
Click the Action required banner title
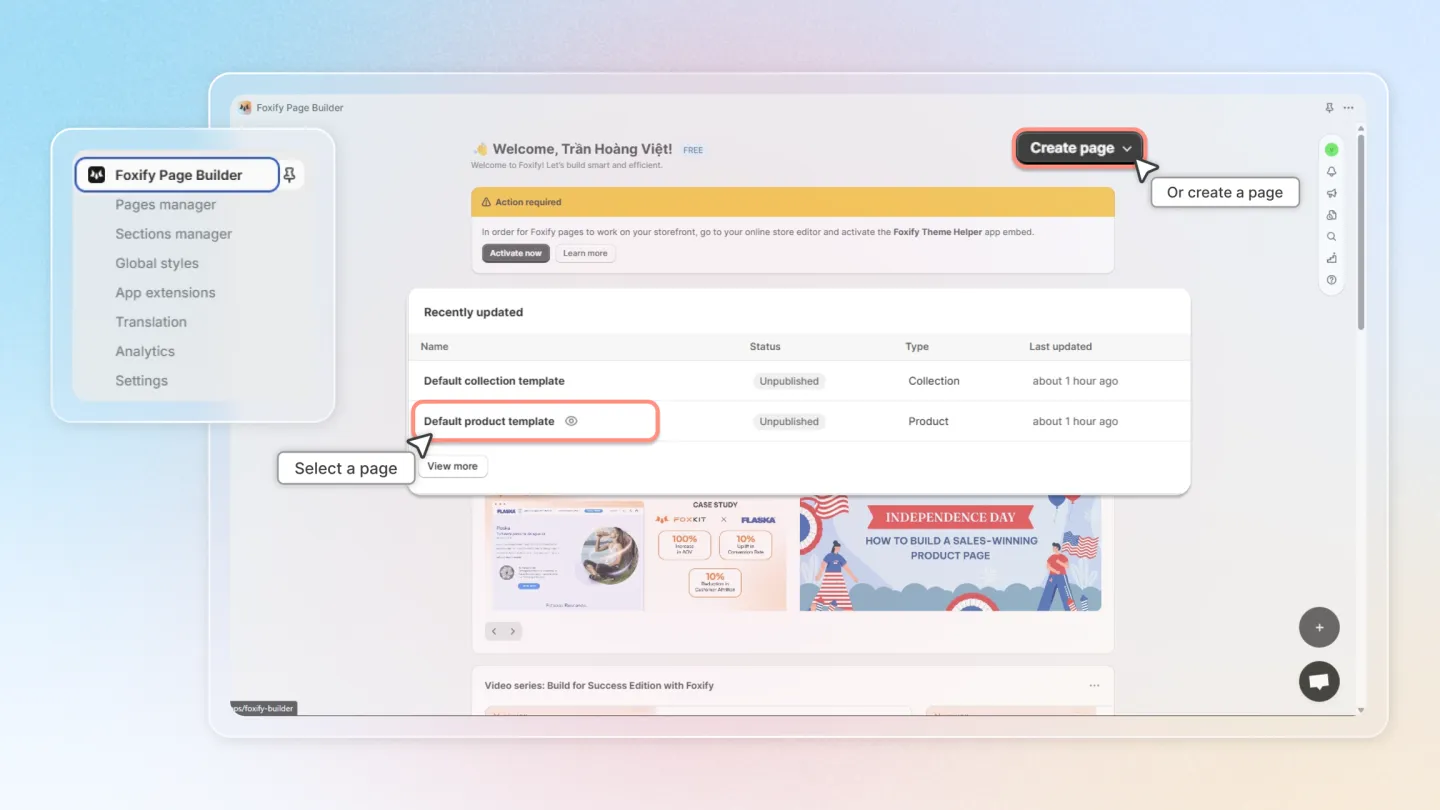click(x=528, y=202)
